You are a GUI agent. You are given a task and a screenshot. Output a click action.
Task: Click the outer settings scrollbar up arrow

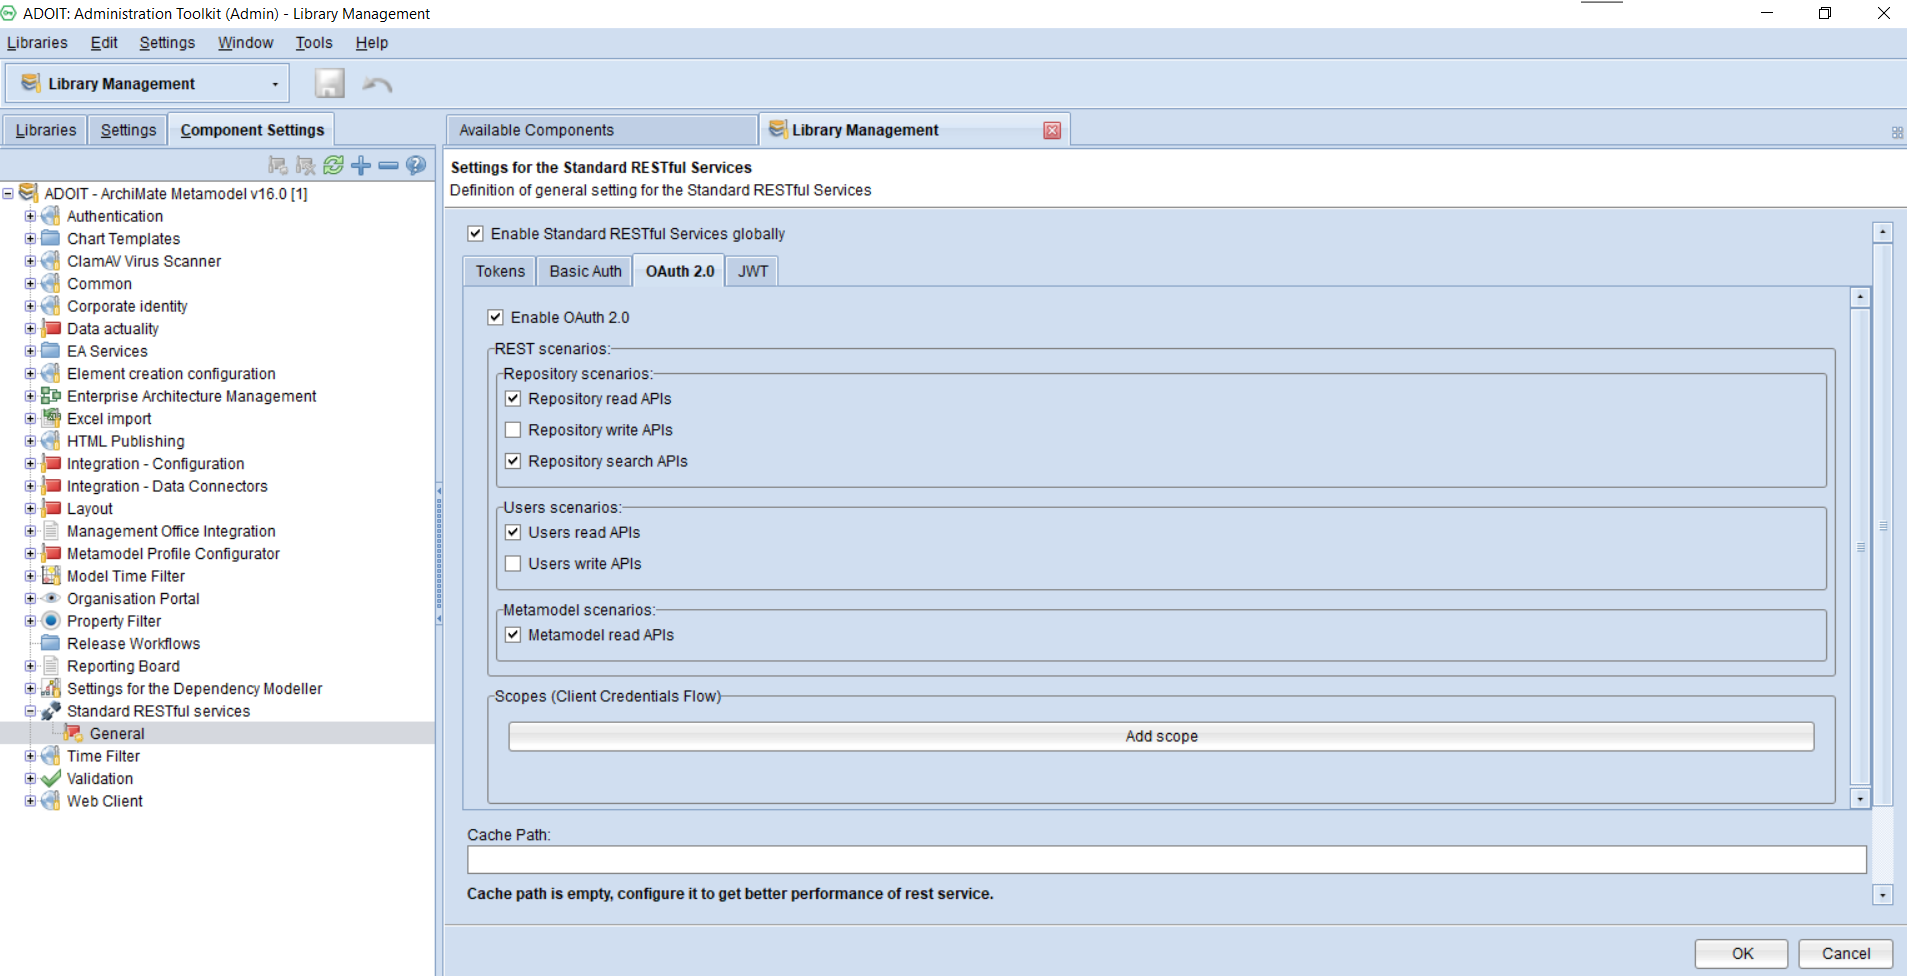[1883, 232]
